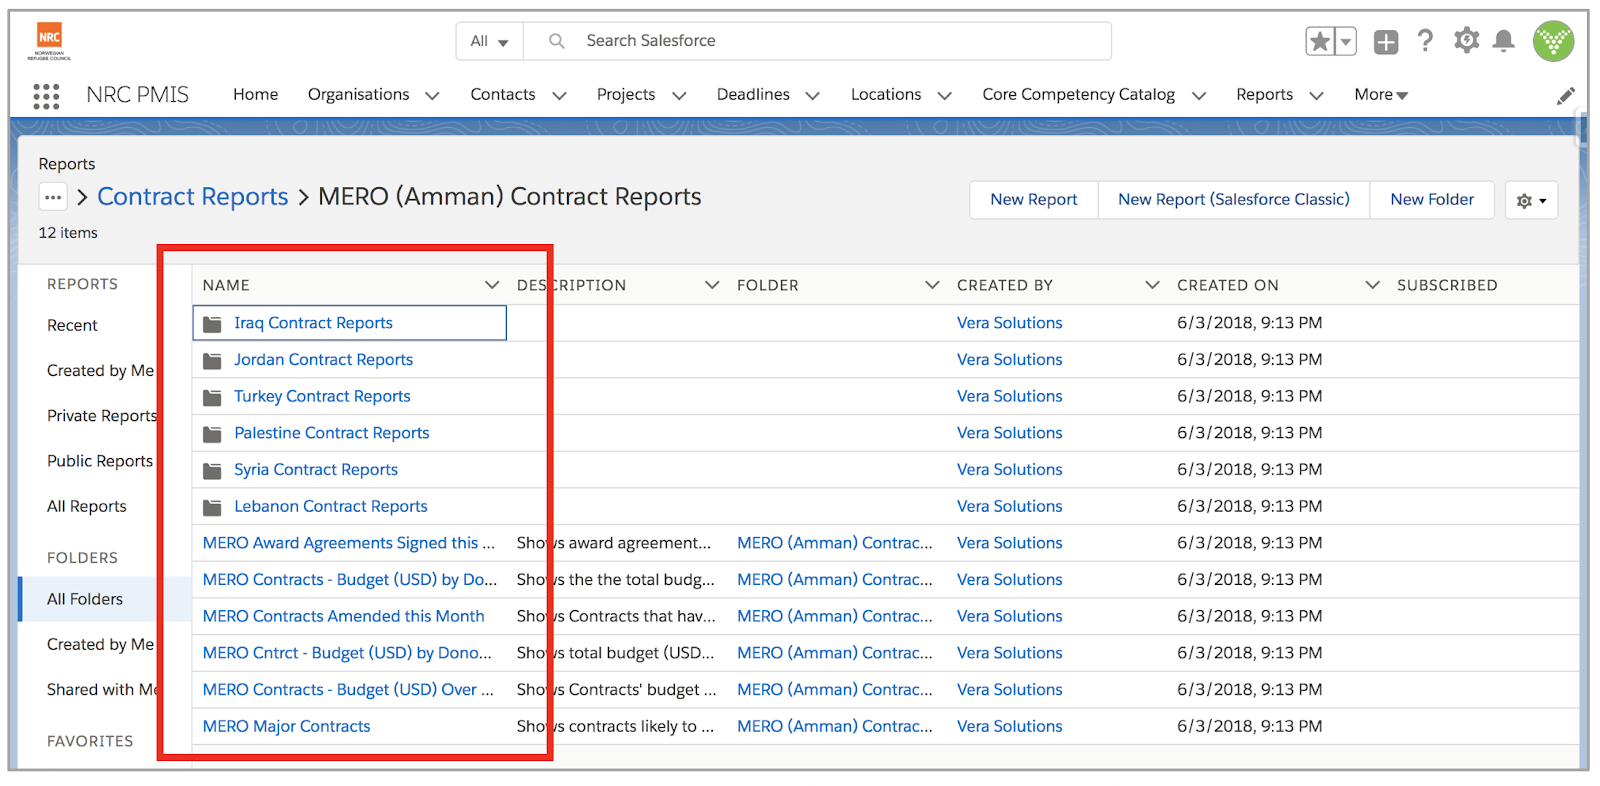This screenshot has width=1600, height=786.
Task: Open the Folder column chevron menu
Action: [932, 285]
